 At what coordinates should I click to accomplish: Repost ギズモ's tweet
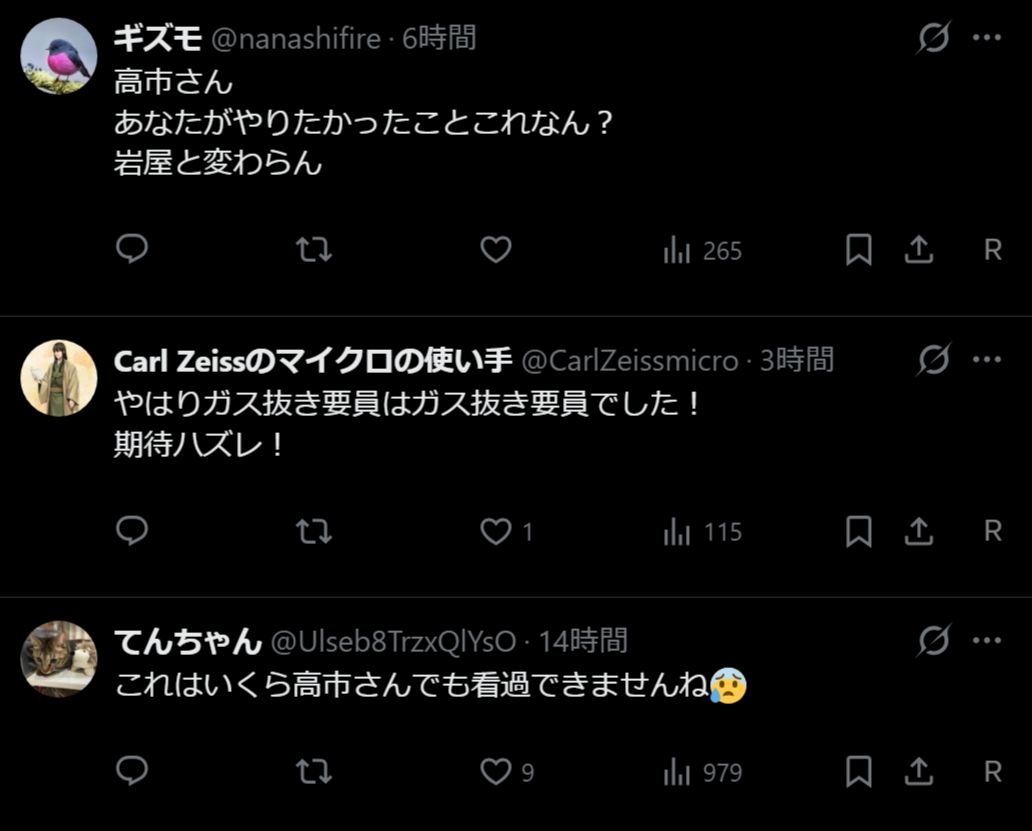[314, 249]
